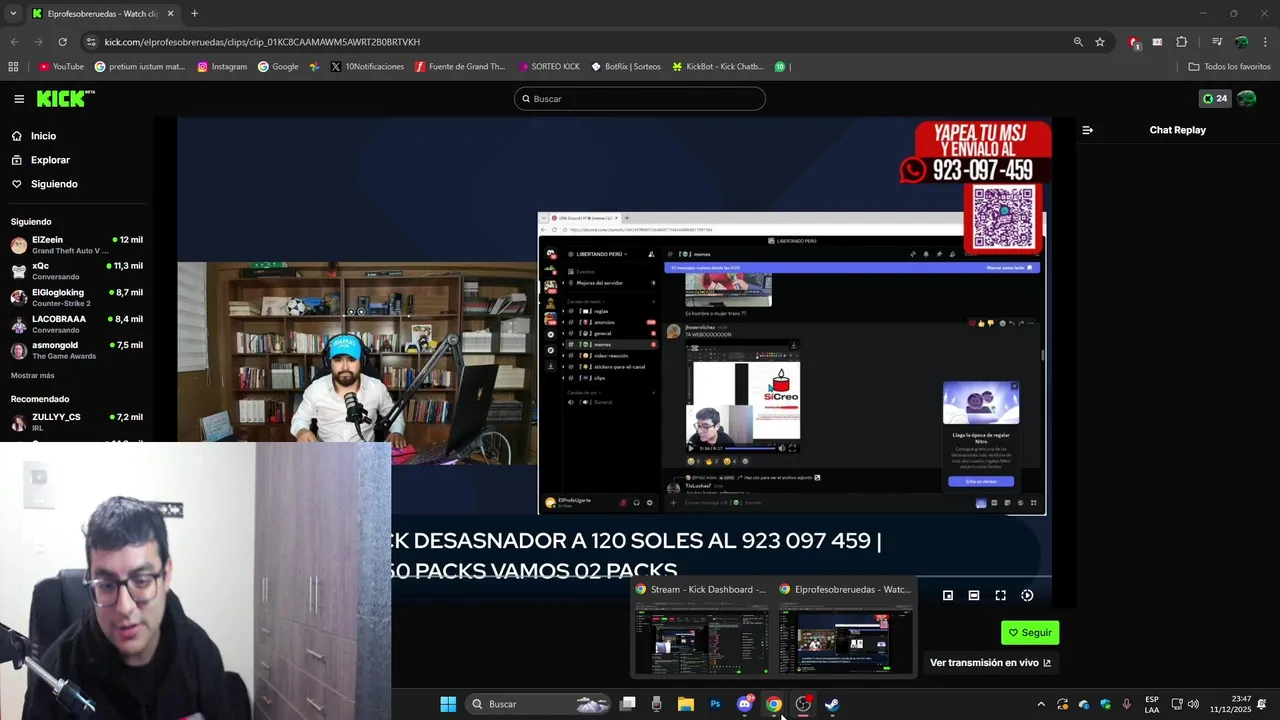
Task: Click the red extension with badge 1
Action: click(1134, 42)
